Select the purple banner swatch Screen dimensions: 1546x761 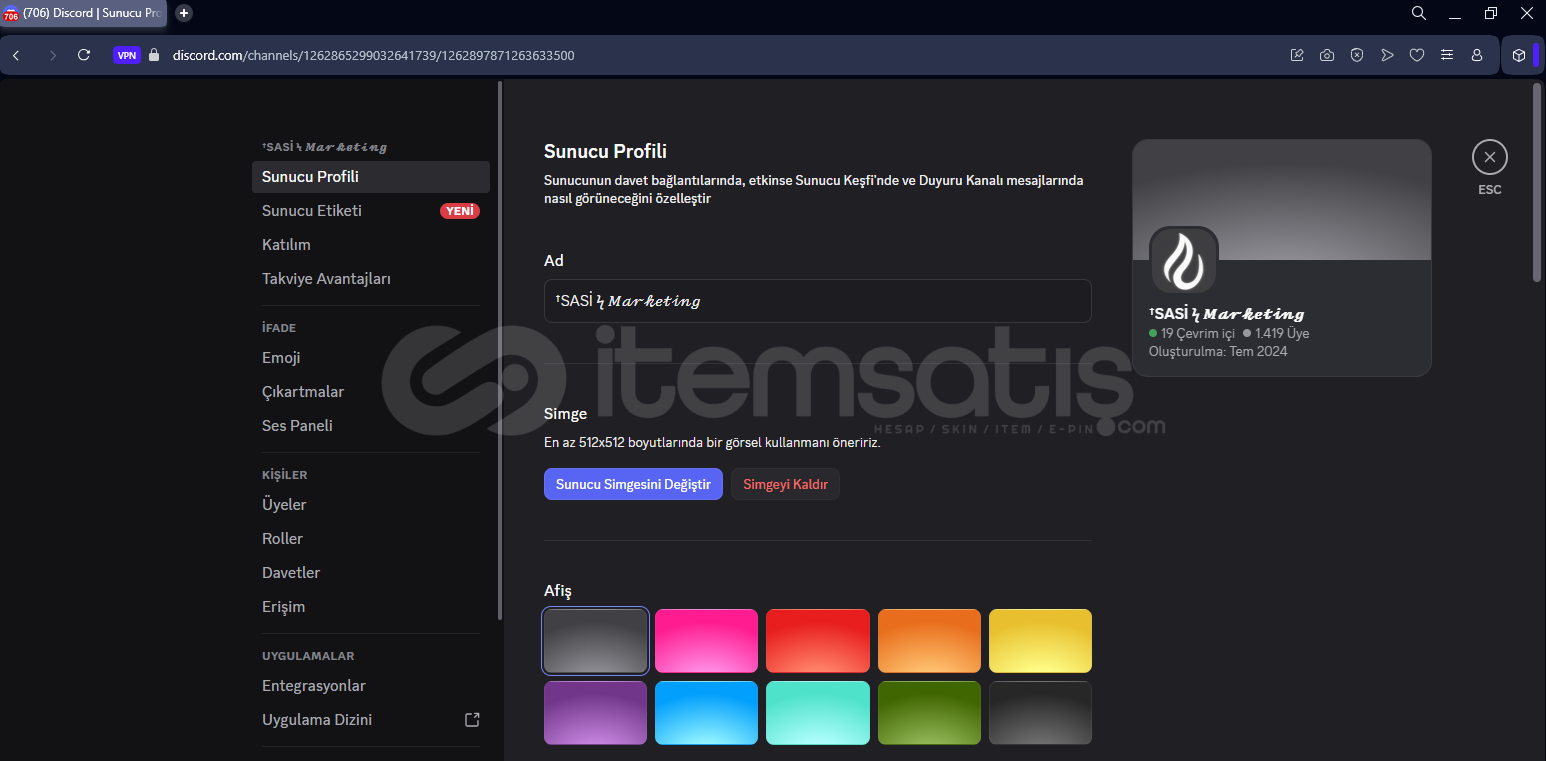coord(596,713)
